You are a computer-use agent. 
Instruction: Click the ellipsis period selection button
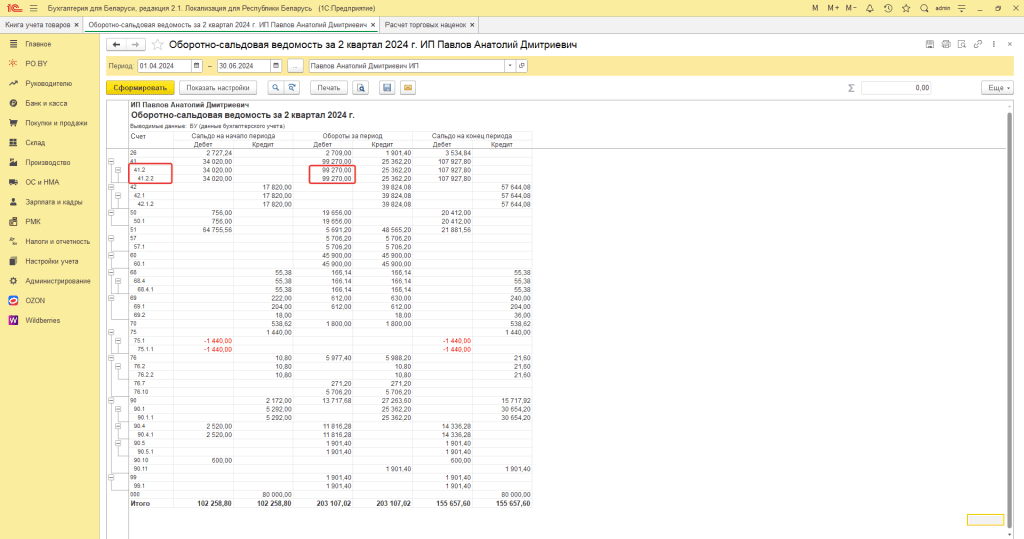[295, 66]
